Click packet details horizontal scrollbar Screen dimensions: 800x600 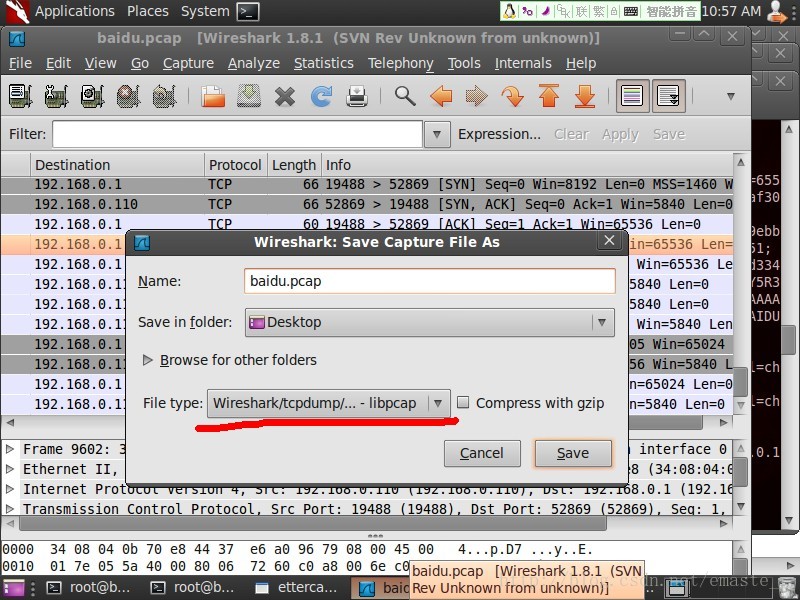312,523
